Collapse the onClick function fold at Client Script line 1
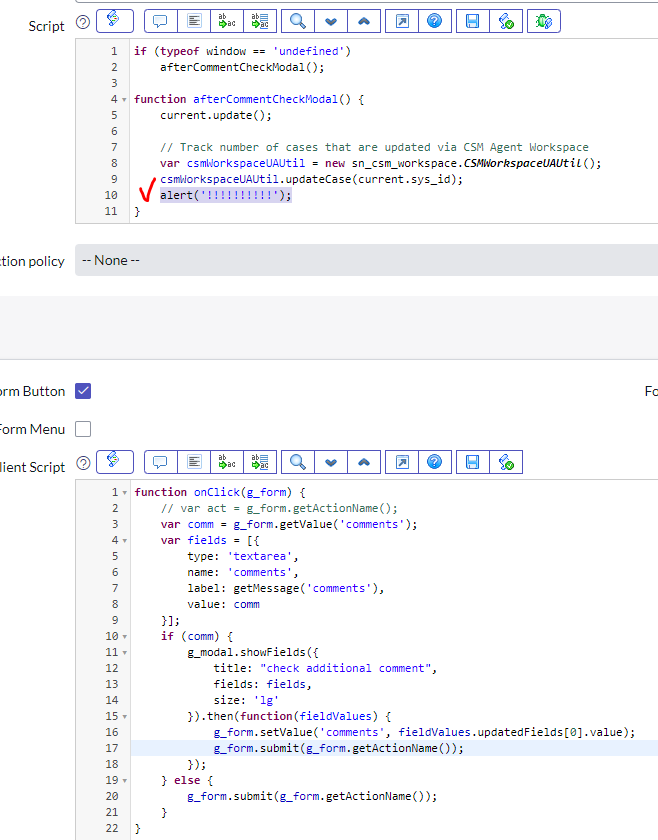 [124, 492]
